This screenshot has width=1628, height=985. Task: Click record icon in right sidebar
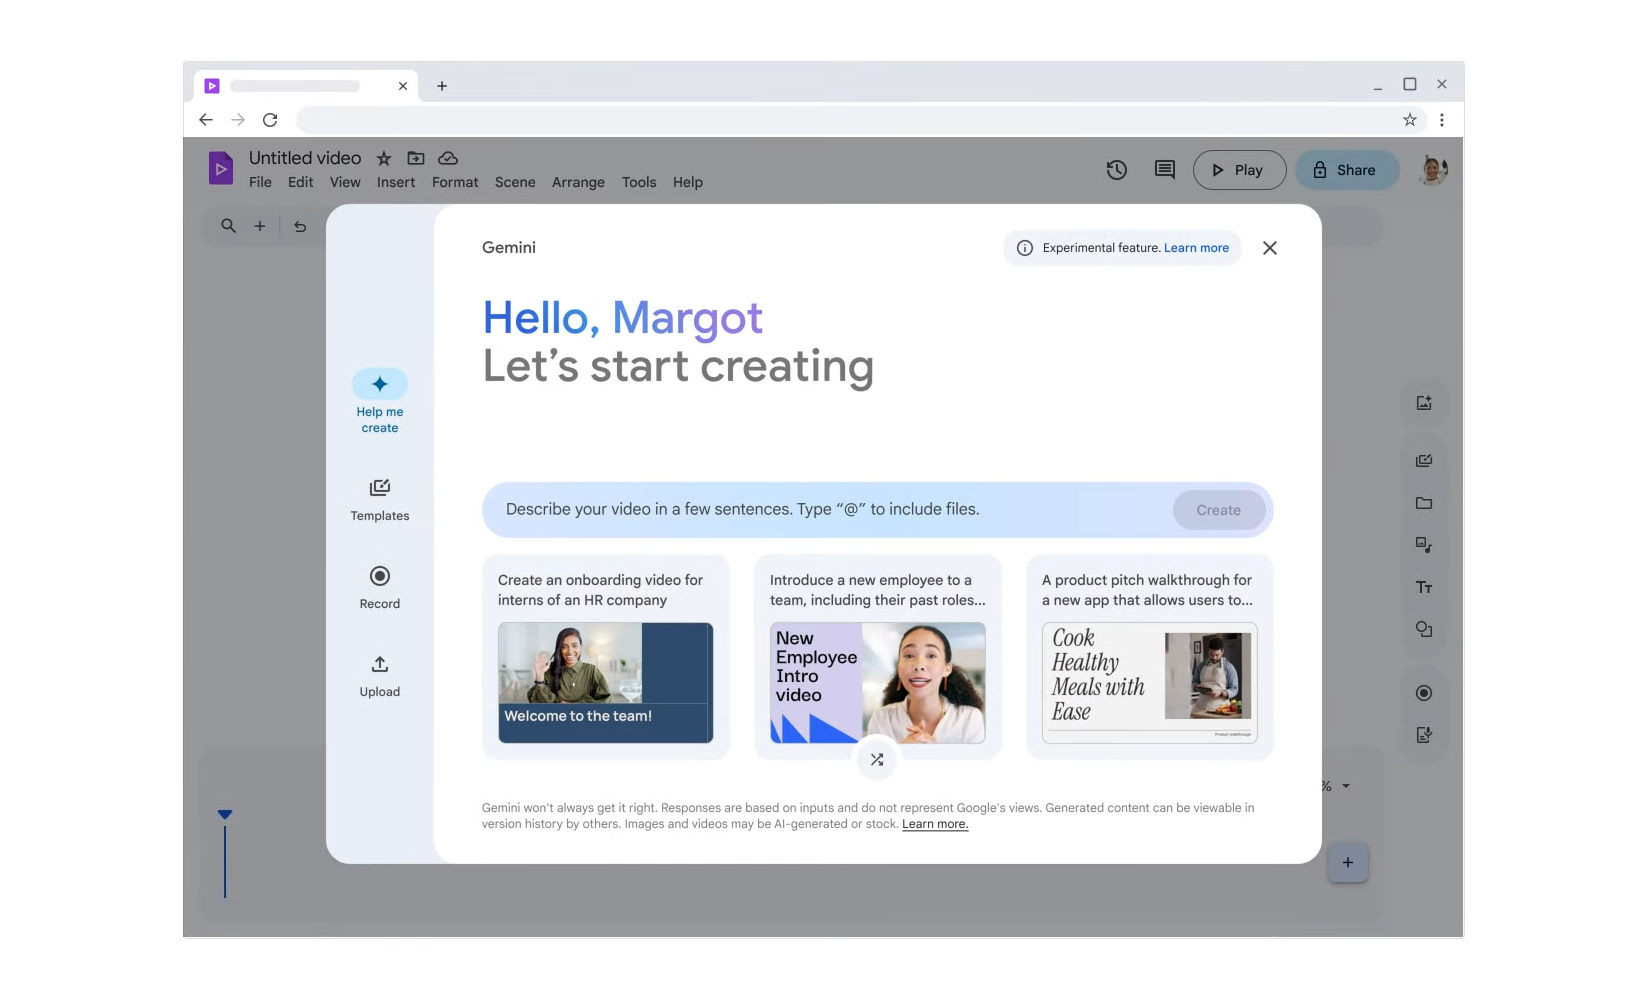click(x=1424, y=693)
